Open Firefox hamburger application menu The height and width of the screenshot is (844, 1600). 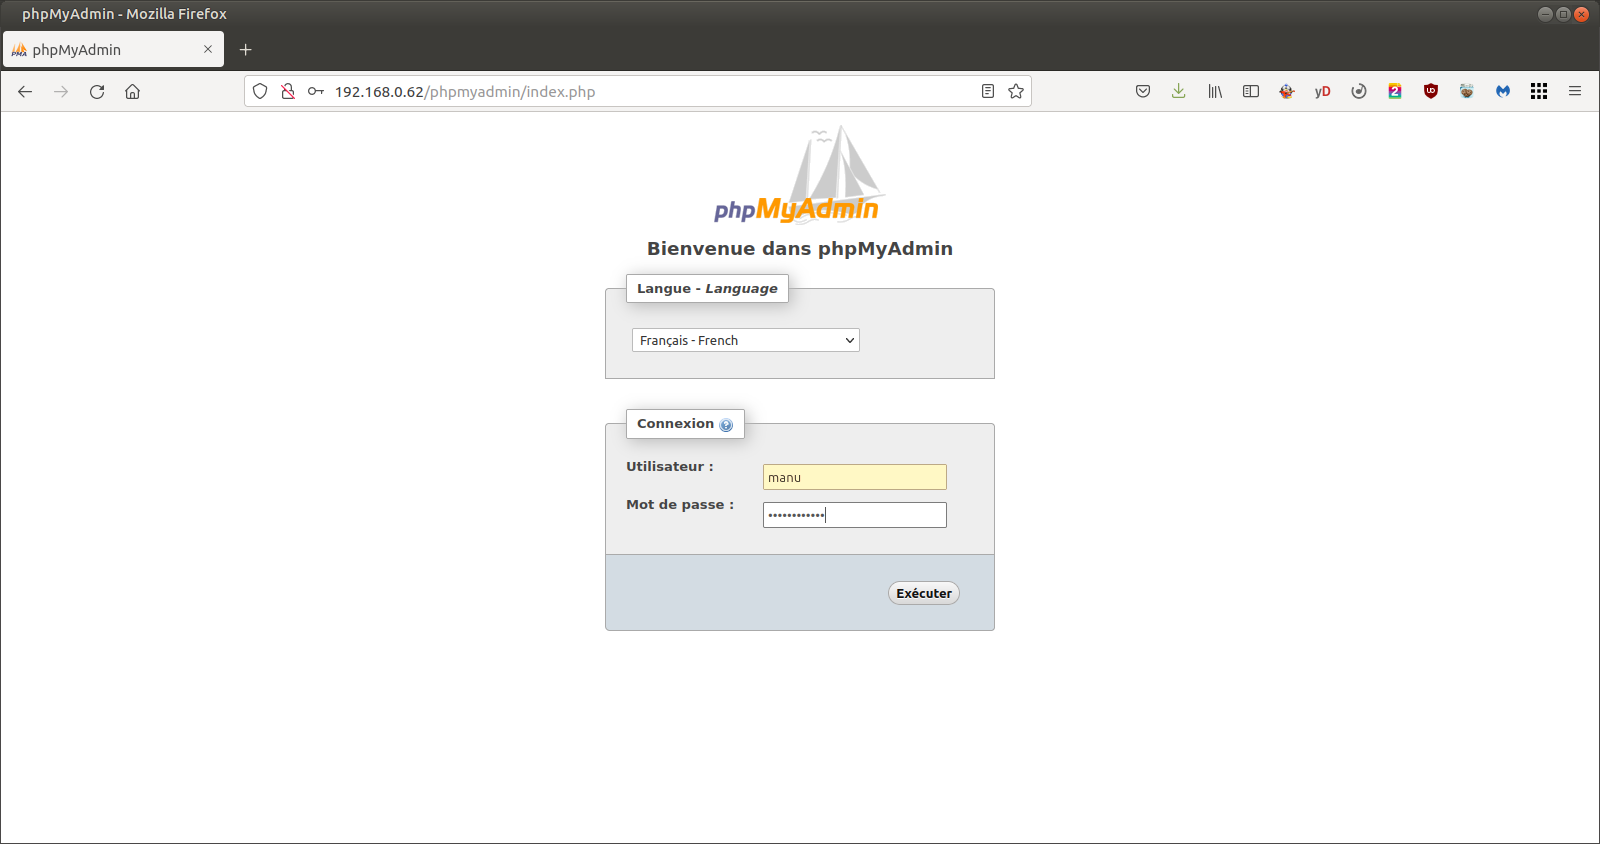[x=1575, y=91]
